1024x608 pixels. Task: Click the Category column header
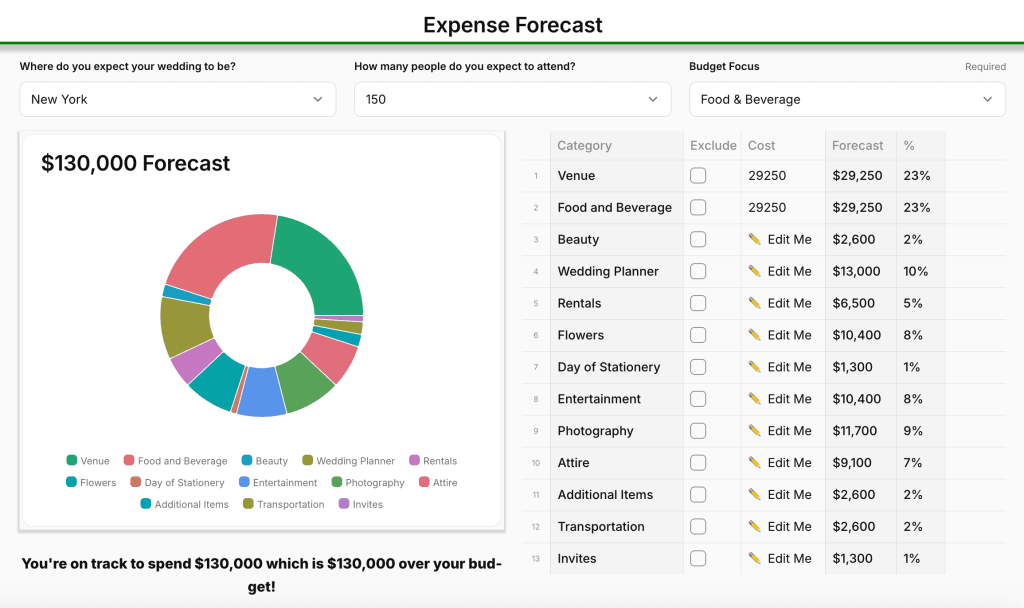click(x=584, y=145)
